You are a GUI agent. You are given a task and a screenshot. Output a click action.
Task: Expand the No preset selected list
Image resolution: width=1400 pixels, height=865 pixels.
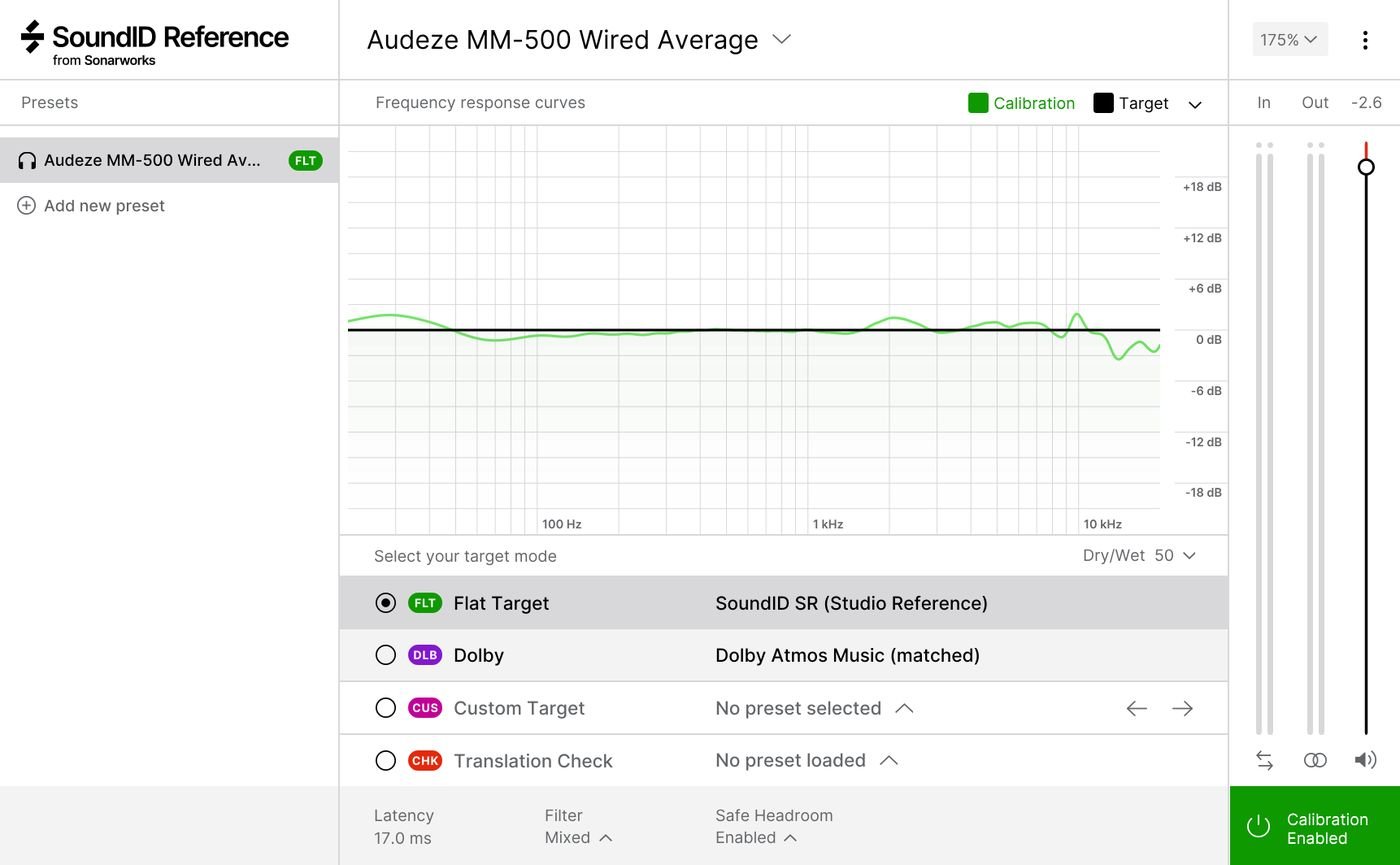[x=815, y=708]
